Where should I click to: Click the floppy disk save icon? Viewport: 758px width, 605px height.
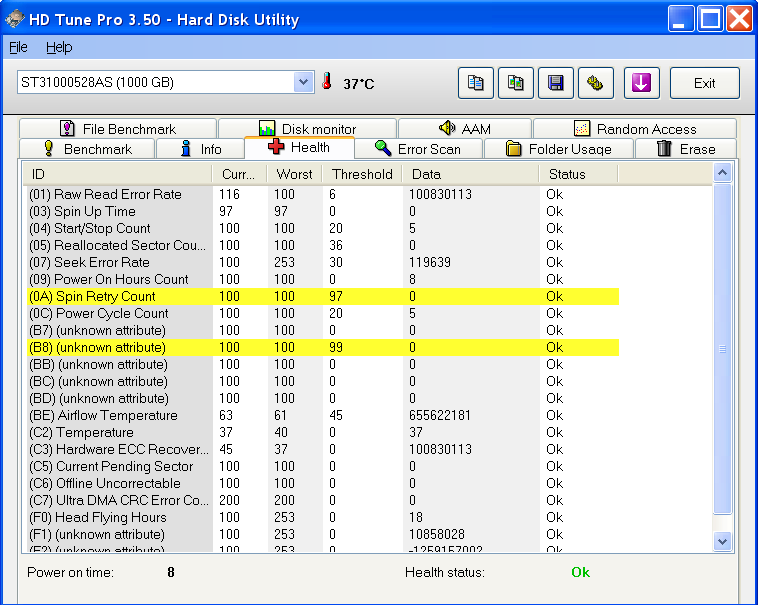(556, 84)
